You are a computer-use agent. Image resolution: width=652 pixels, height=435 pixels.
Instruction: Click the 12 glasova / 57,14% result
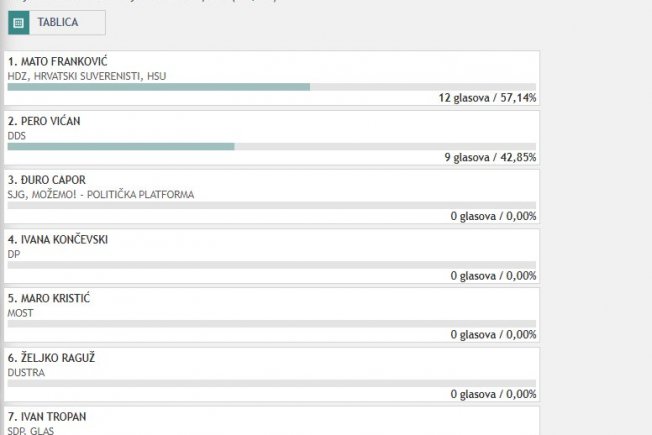(x=487, y=98)
